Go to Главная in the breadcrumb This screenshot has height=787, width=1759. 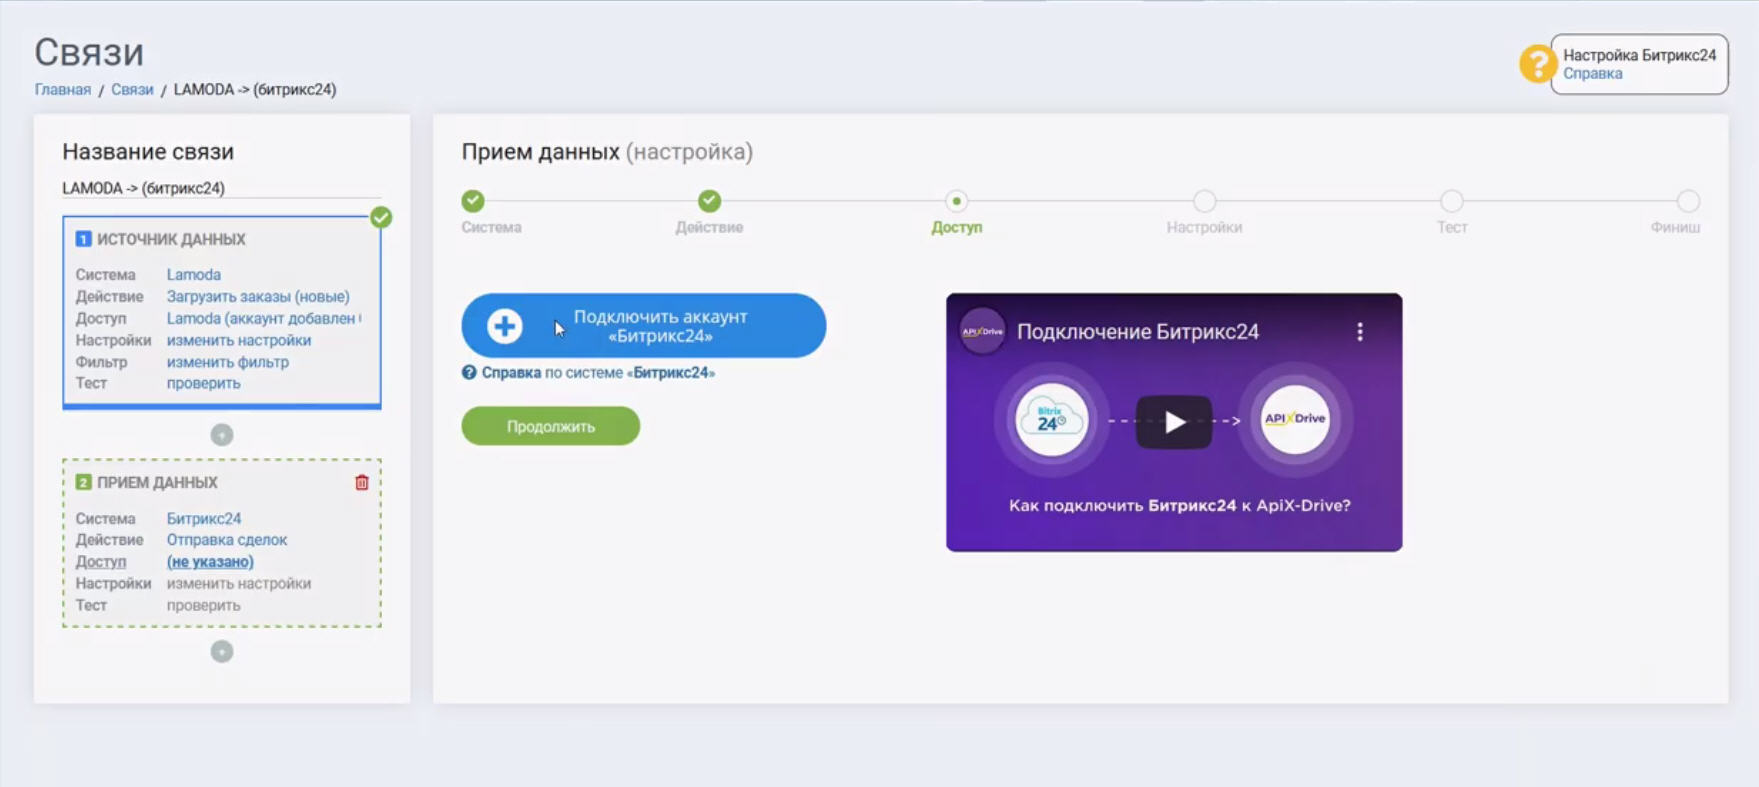pyautogui.click(x=63, y=90)
